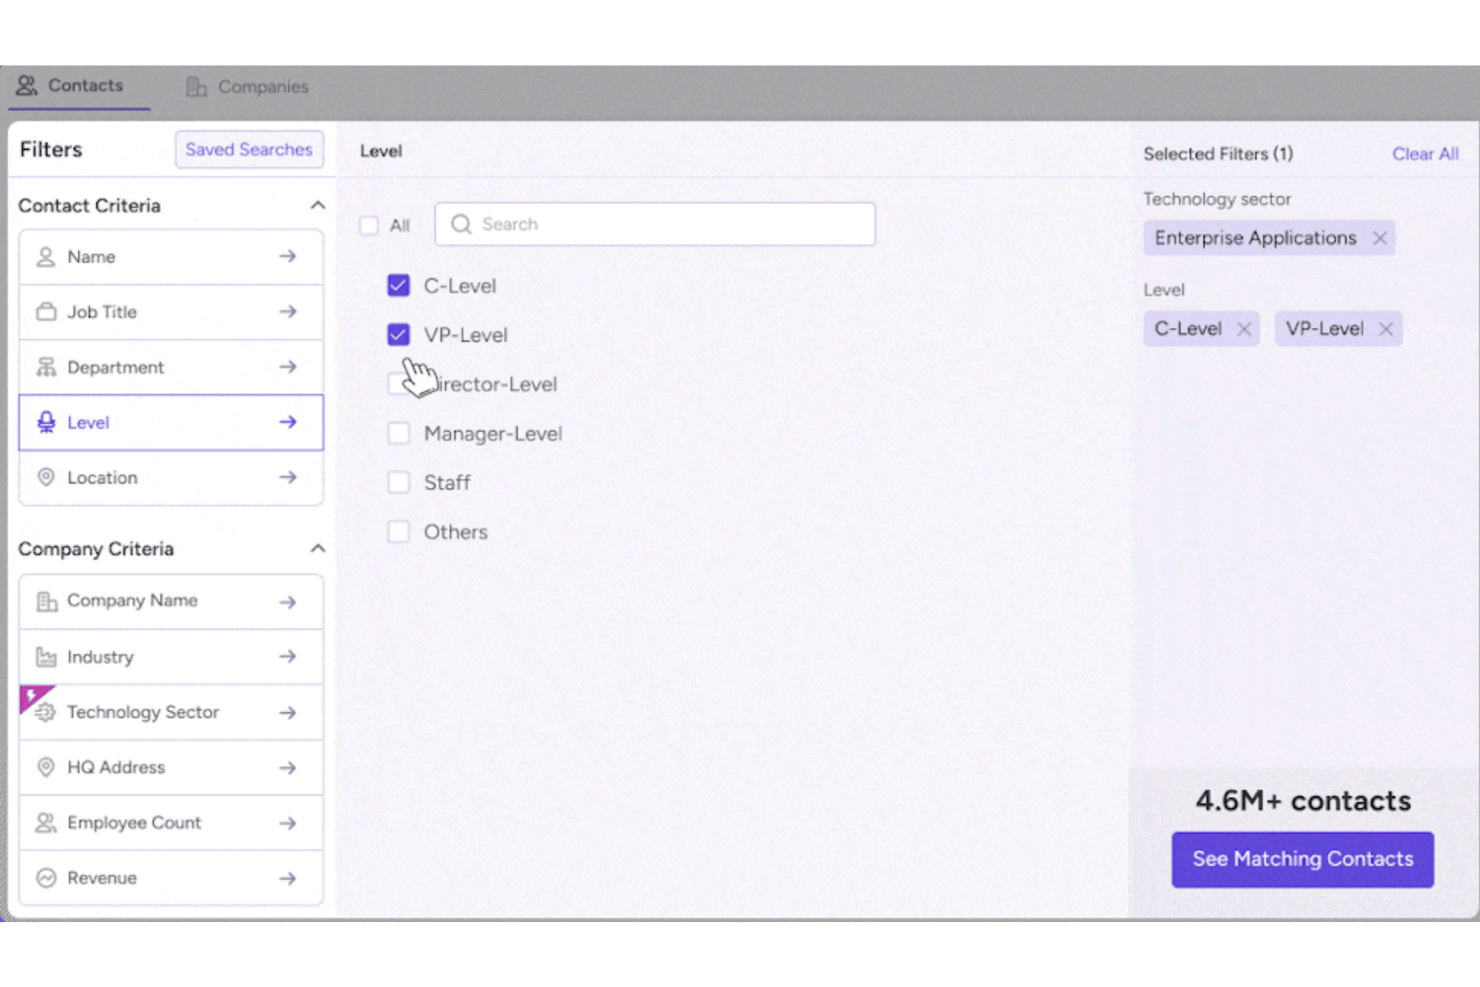Collapse the Contact Criteria section
This screenshot has height=987, width=1480.
coord(317,205)
